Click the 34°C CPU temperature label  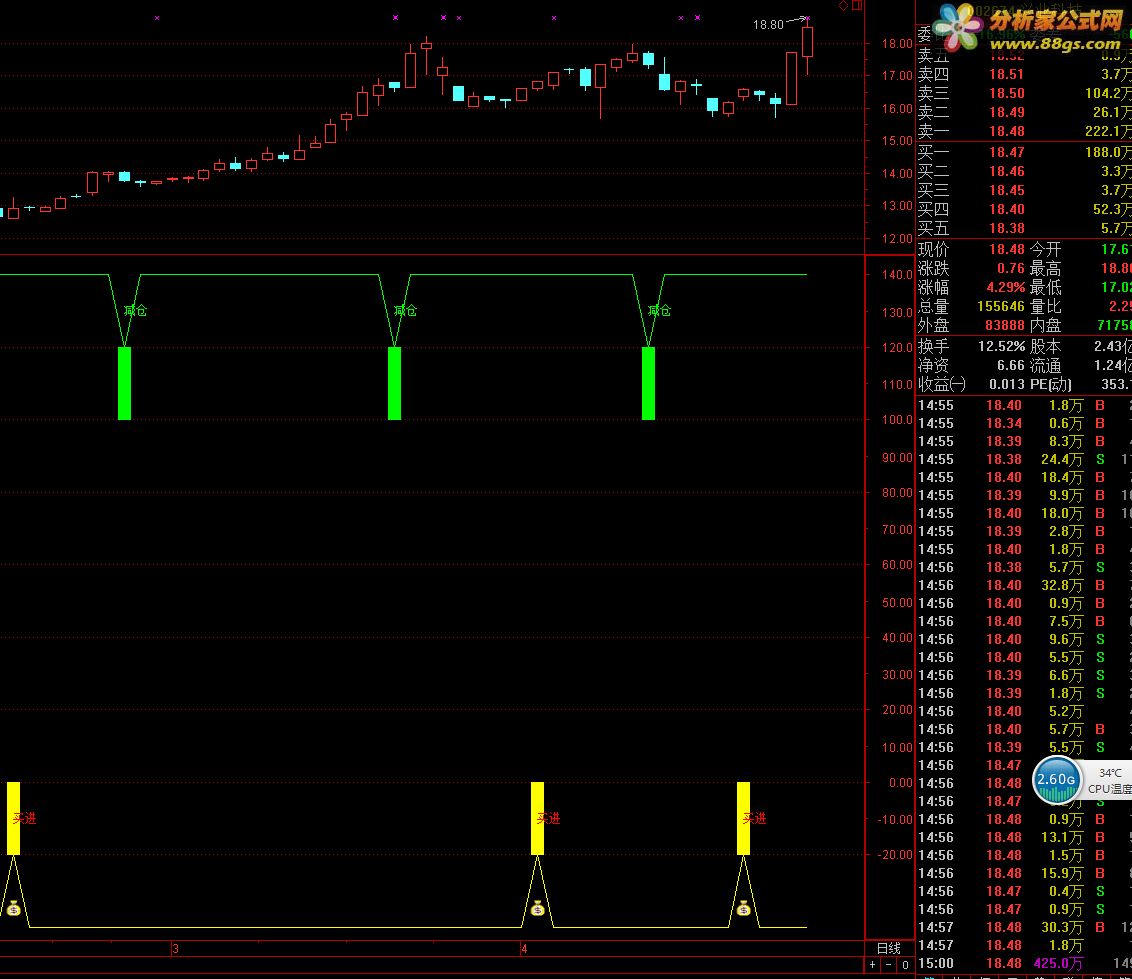[x=1110, y=773]
